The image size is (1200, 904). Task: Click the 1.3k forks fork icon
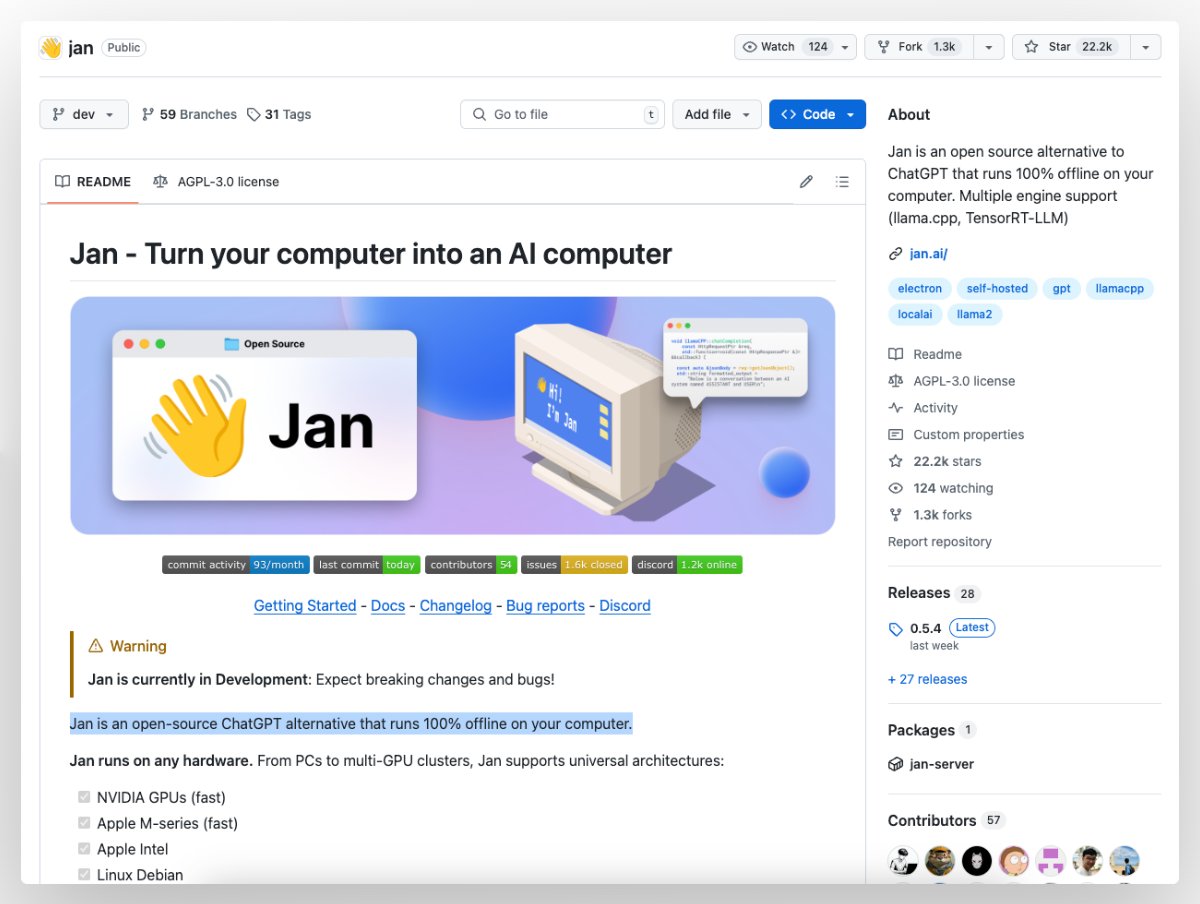pos(896,515)
